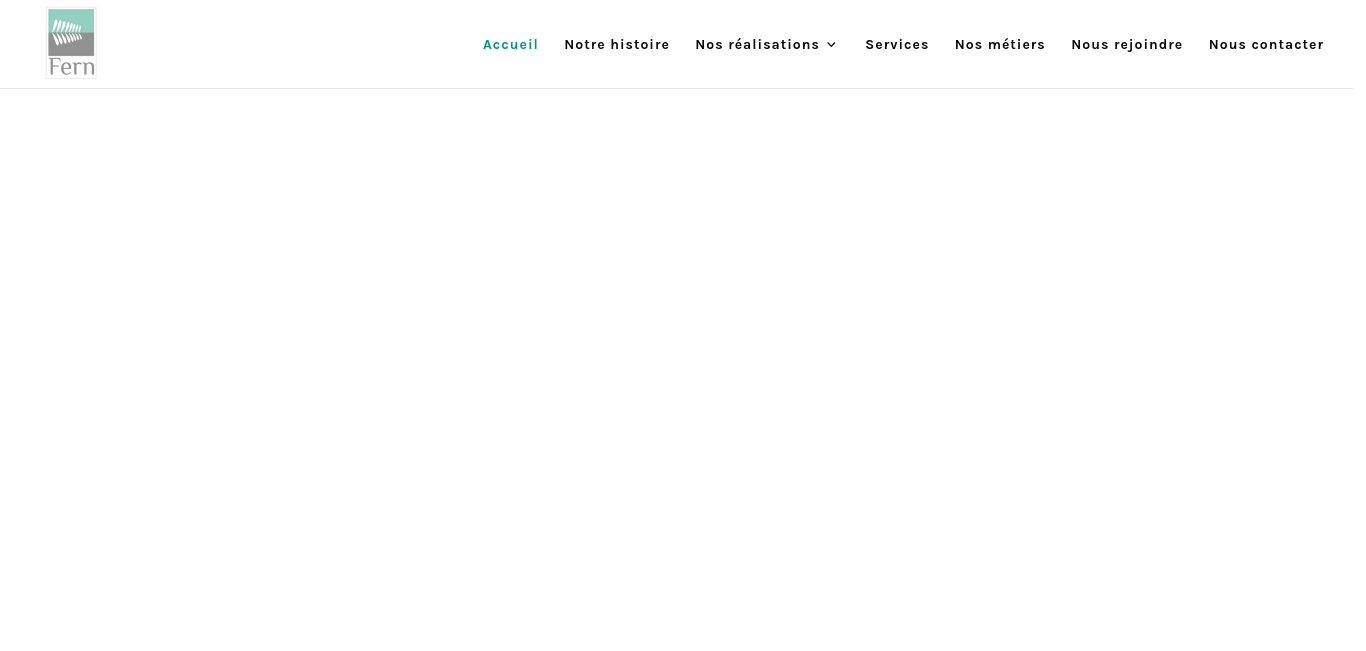Viewport: 1366px width, 651px height.
Task: Click the Fern logo in the header
Action: [x=71, y=43]
